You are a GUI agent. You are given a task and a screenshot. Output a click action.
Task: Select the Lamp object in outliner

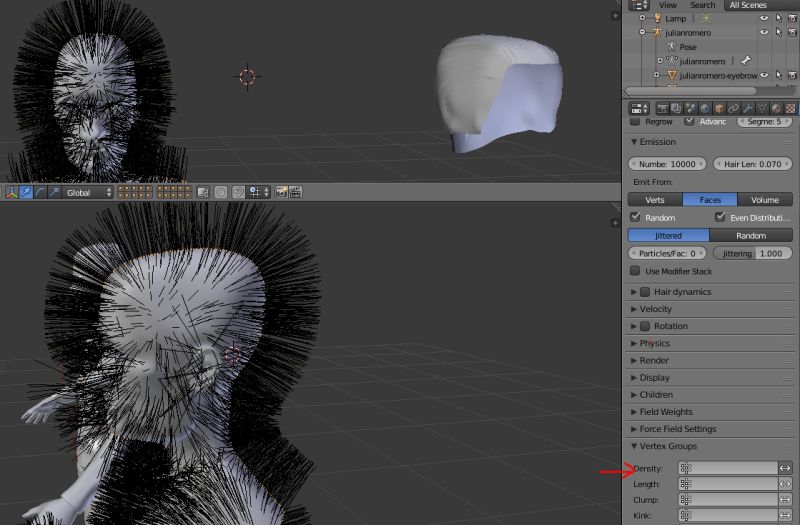coord(676,18)
